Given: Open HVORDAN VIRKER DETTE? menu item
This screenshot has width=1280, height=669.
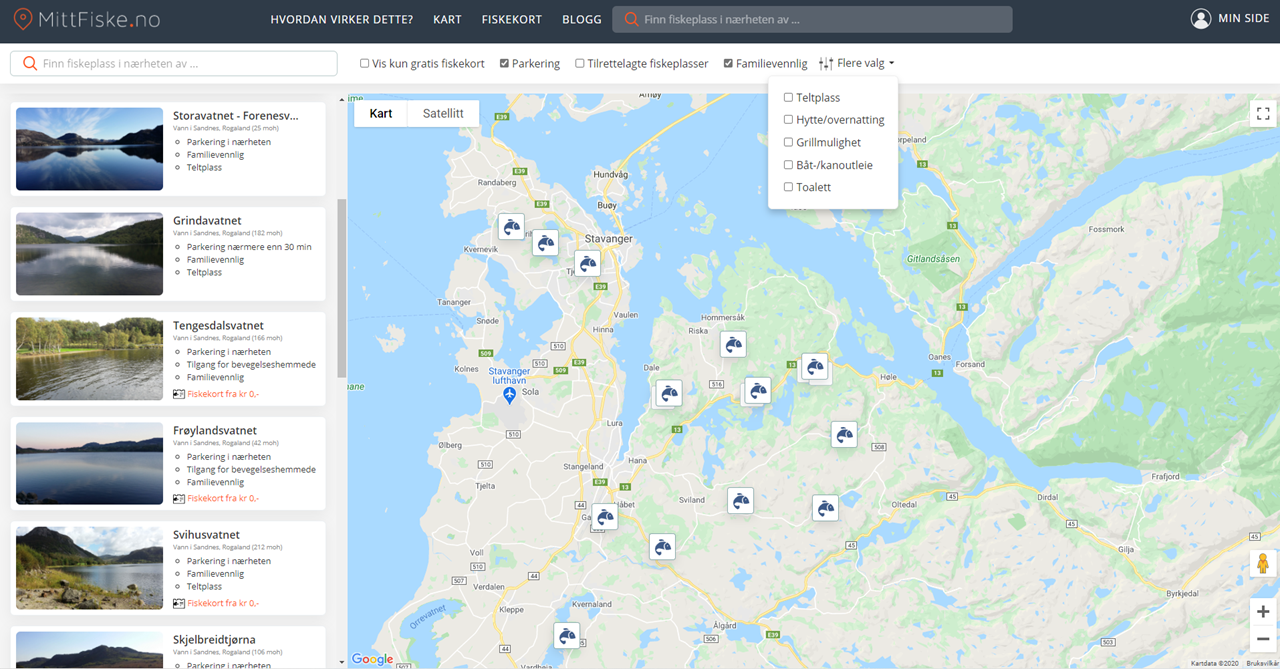Looking at the screenshot, I should (x=342, y=19).
